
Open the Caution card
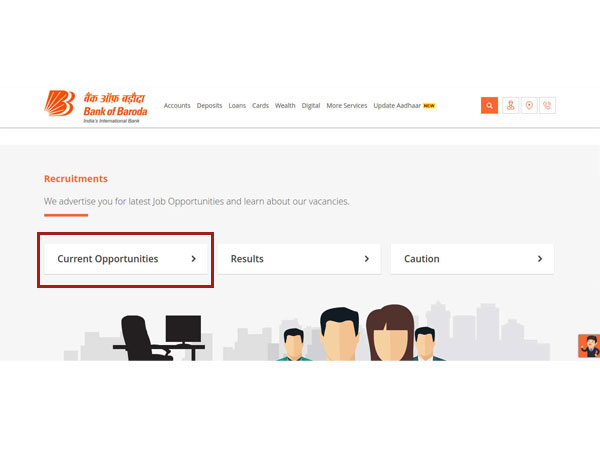(472, 259)
